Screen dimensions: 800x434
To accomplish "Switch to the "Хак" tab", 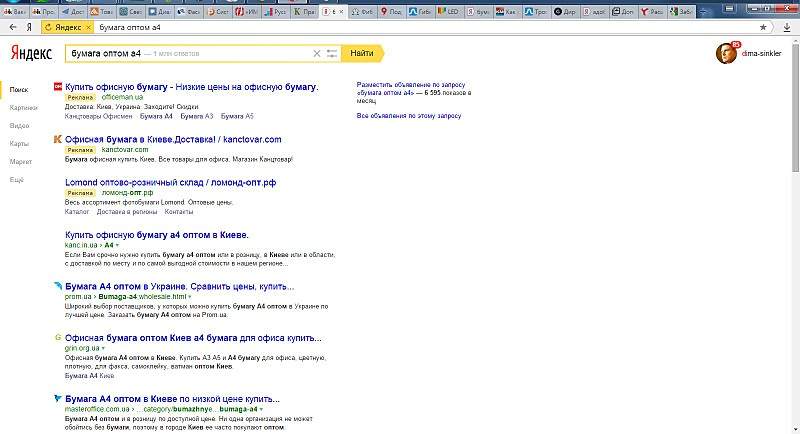I will click(507, 11).
